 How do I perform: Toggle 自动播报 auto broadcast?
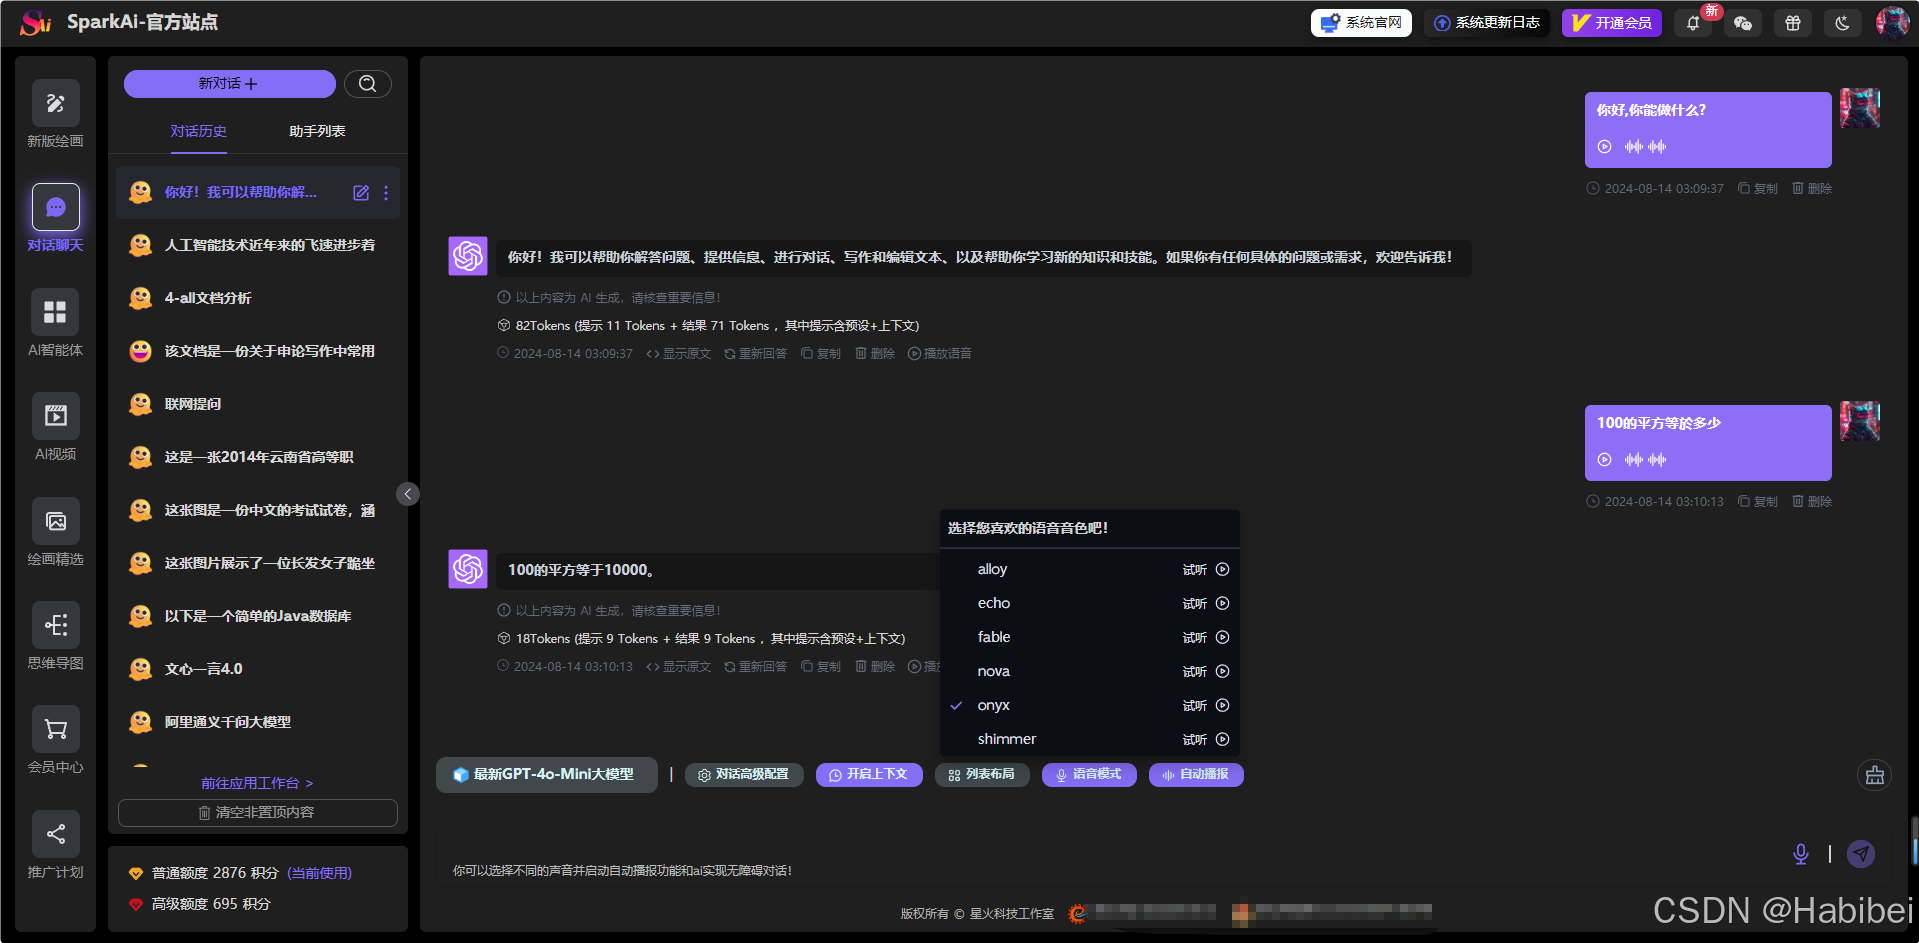tap(1196, 775)
